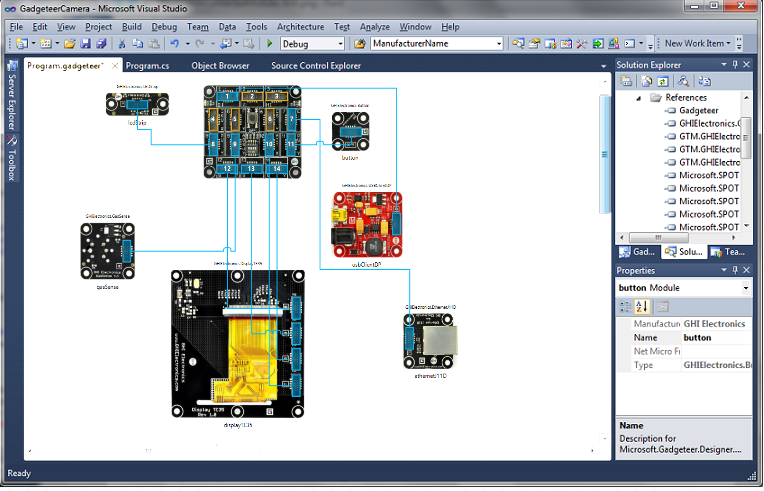Click the Refresh icon in Solution Explorer

[x=663, y=81]
